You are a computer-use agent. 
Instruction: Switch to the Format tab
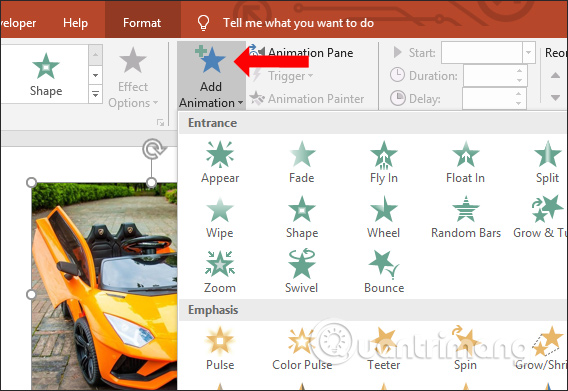[142, 23]
